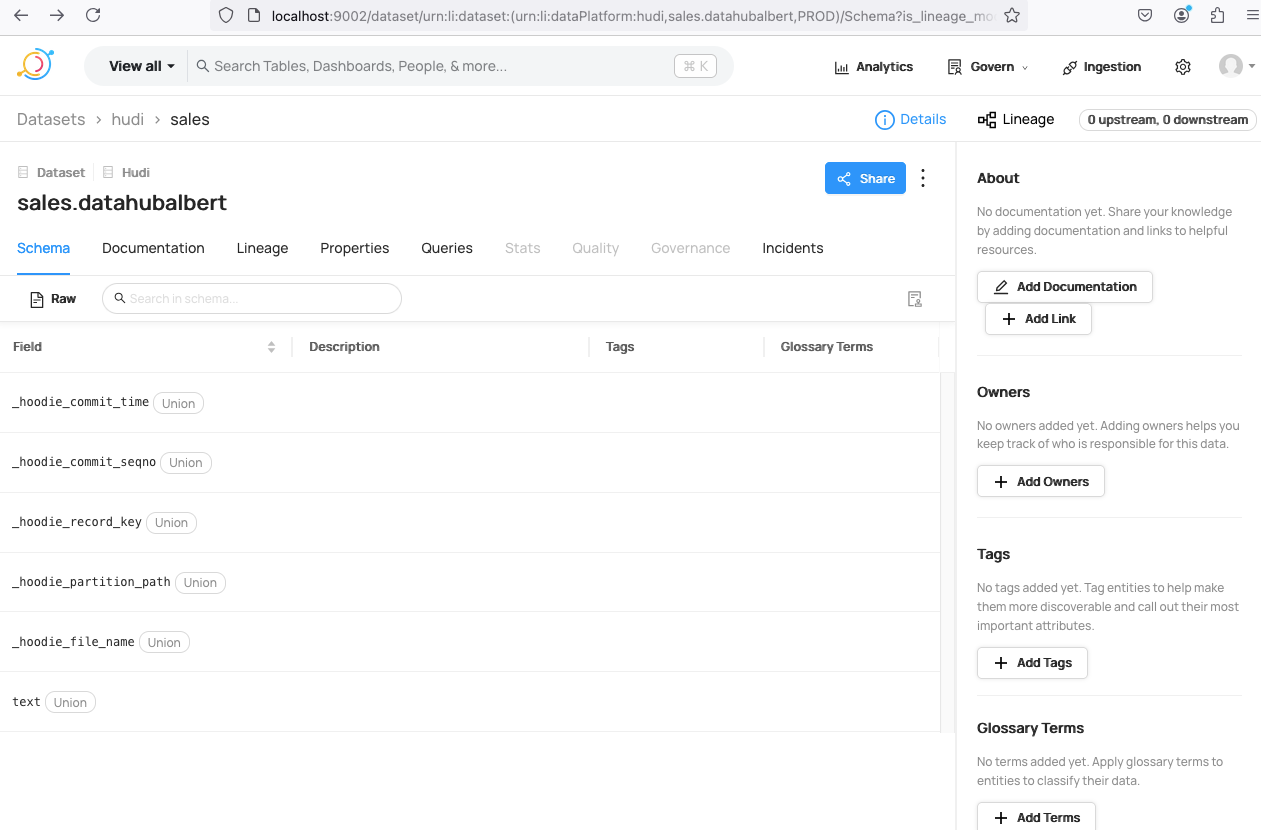The height and width of the screenshot is (830, 1261).
Task: Bookmark this page with star icon
Action: 1012,15
